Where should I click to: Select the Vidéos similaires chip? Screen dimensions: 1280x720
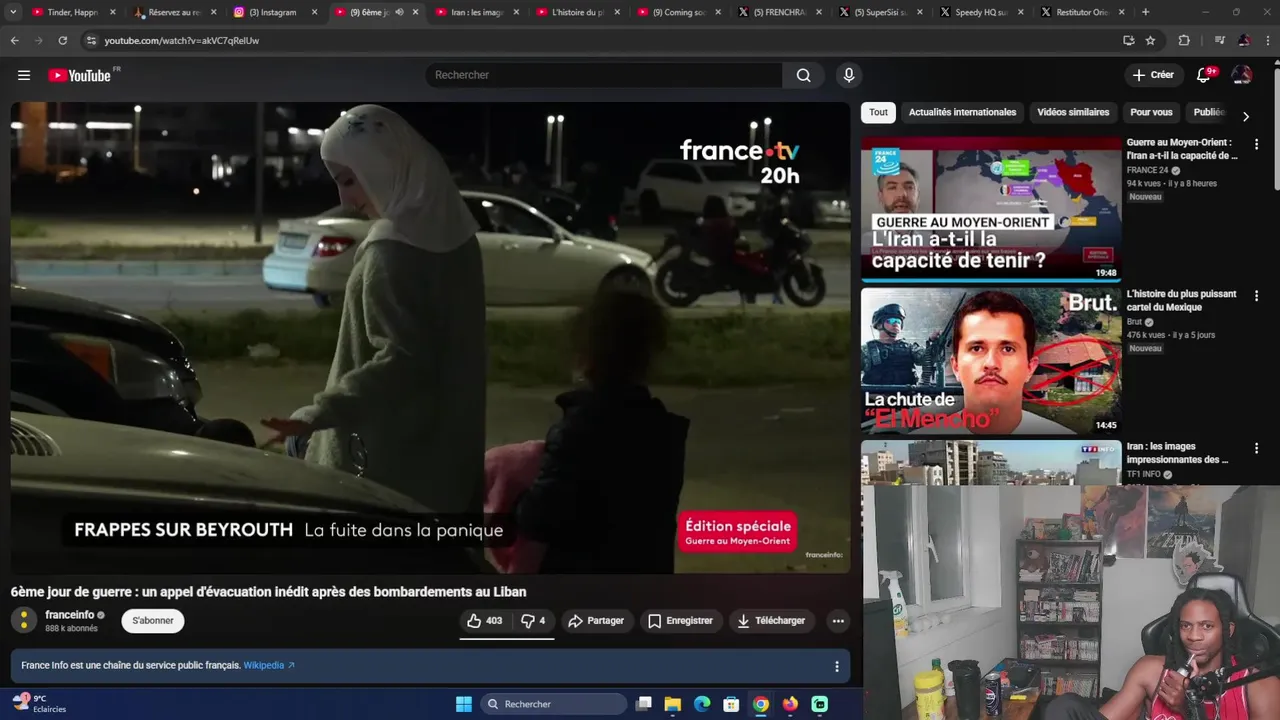tap(1073, 112)
